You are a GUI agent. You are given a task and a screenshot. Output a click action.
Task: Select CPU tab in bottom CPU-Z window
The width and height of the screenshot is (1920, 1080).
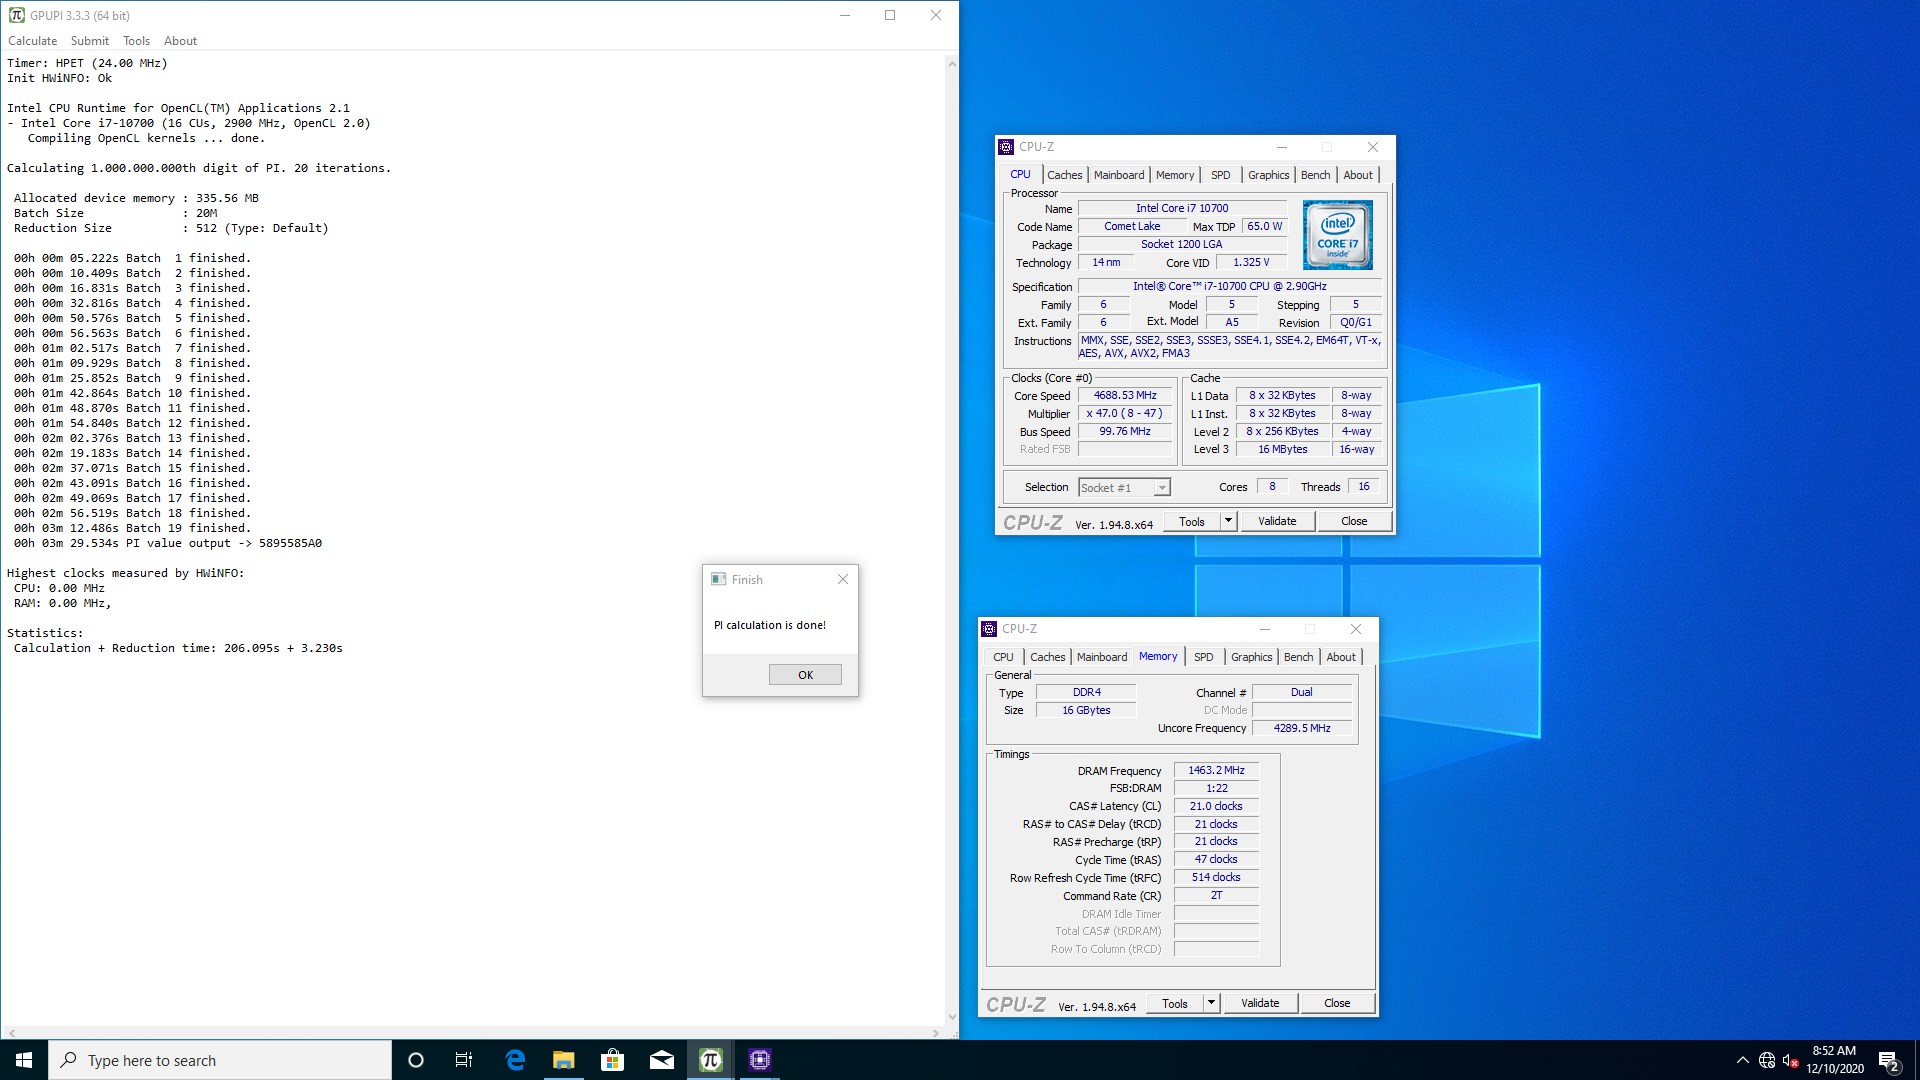click(x=1003, y=657)
